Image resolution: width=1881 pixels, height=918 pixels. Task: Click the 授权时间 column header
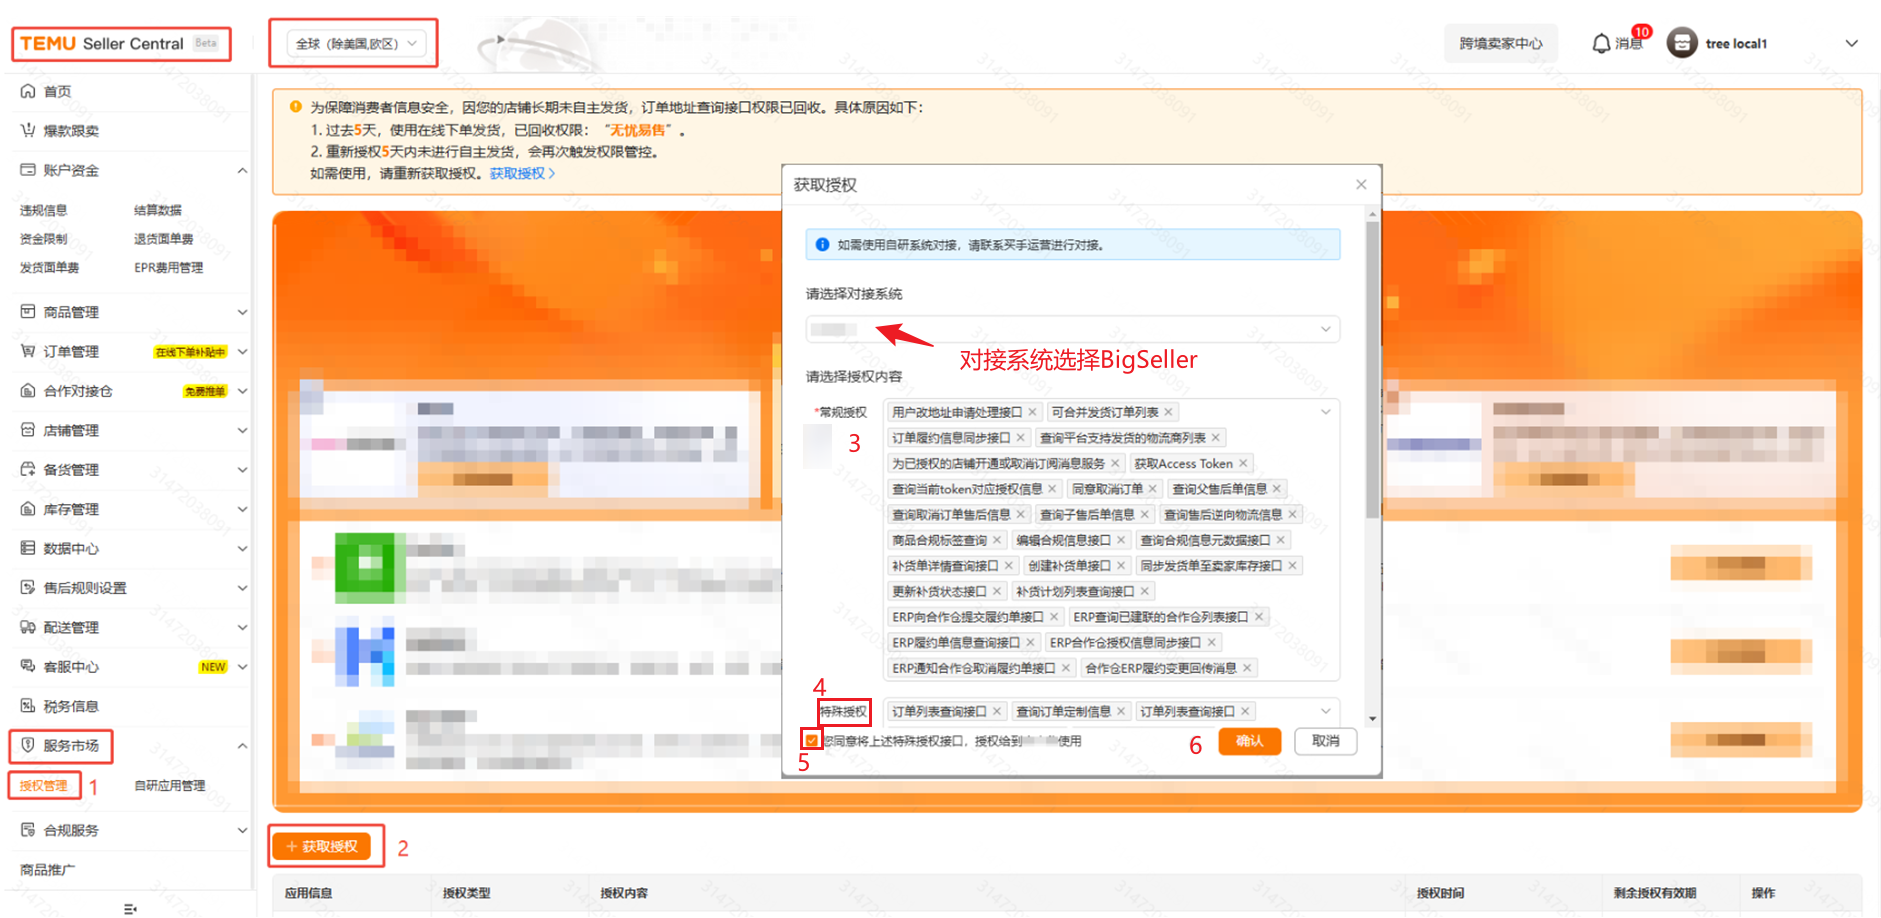1440,893
